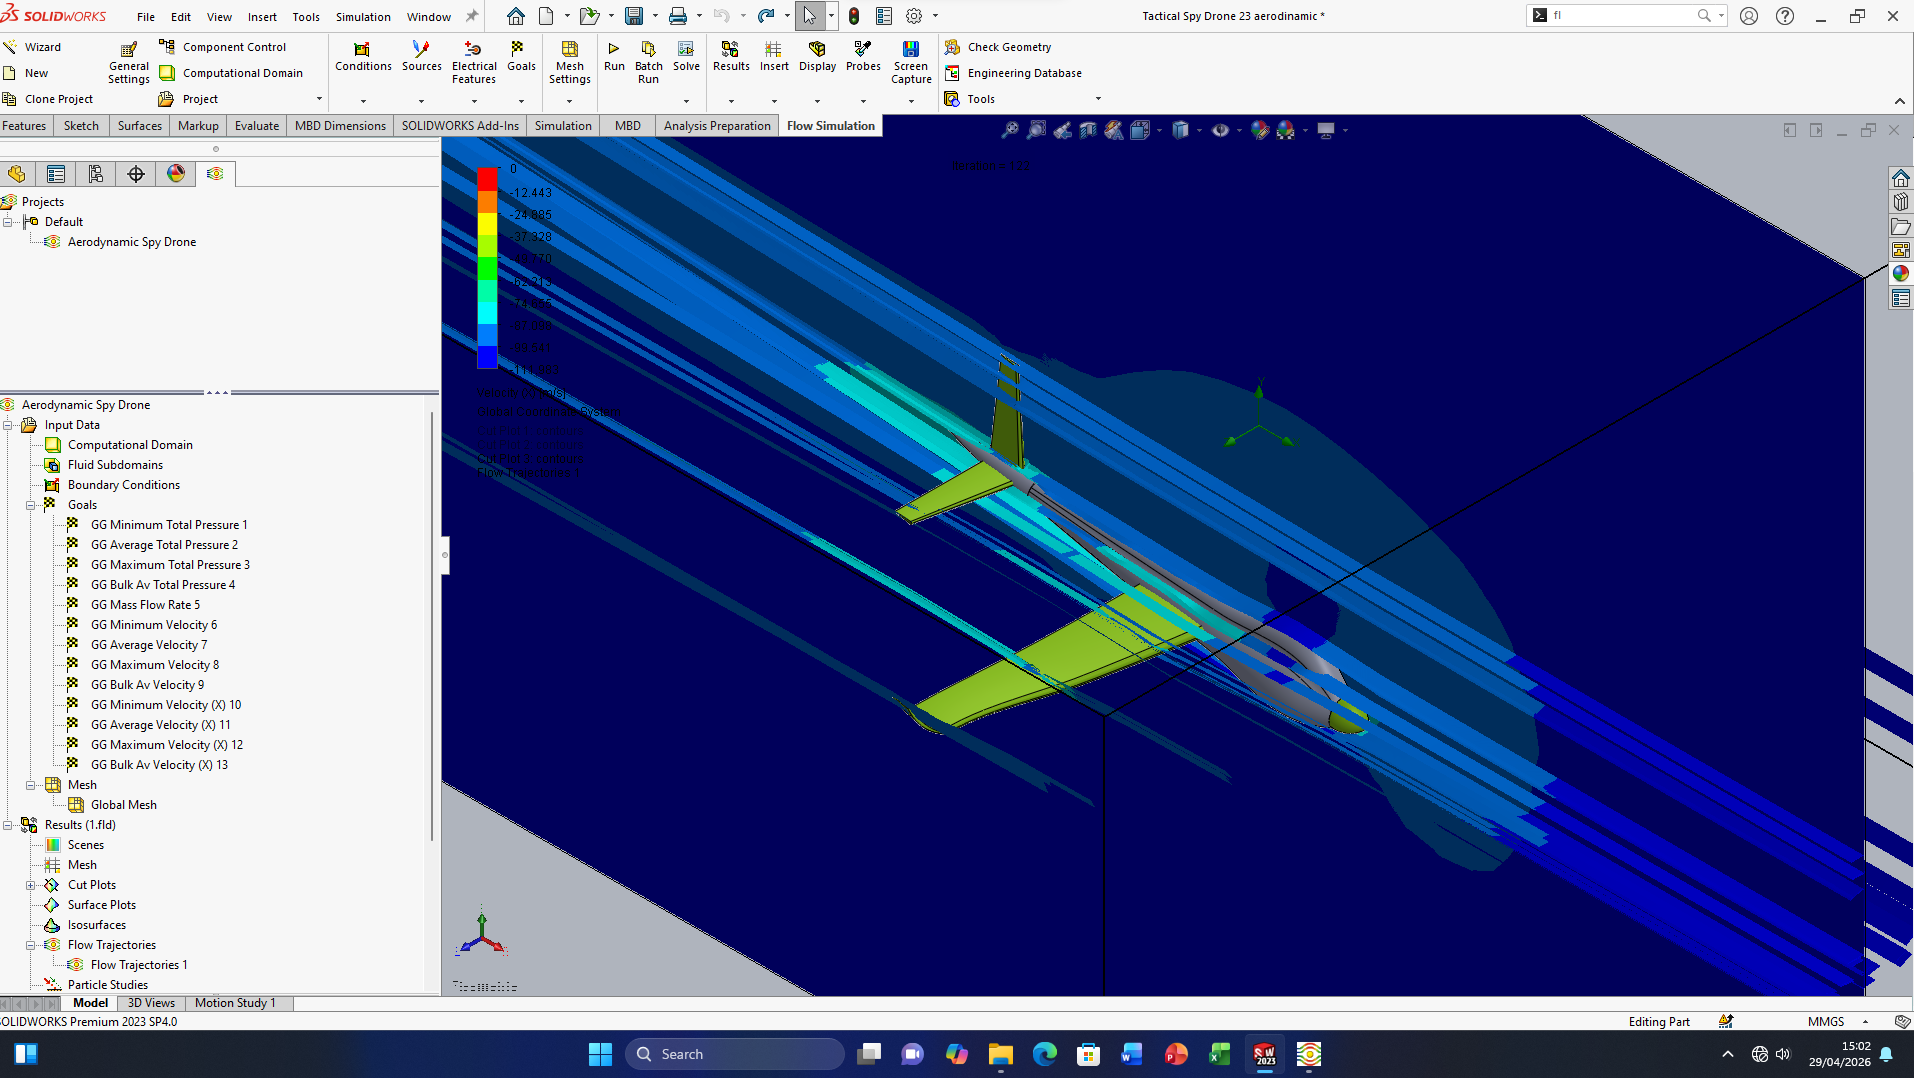1914x1078 pixels.
Task: Click Zoom to Fit in view toolbar
Action: (x=1010, y=130)
